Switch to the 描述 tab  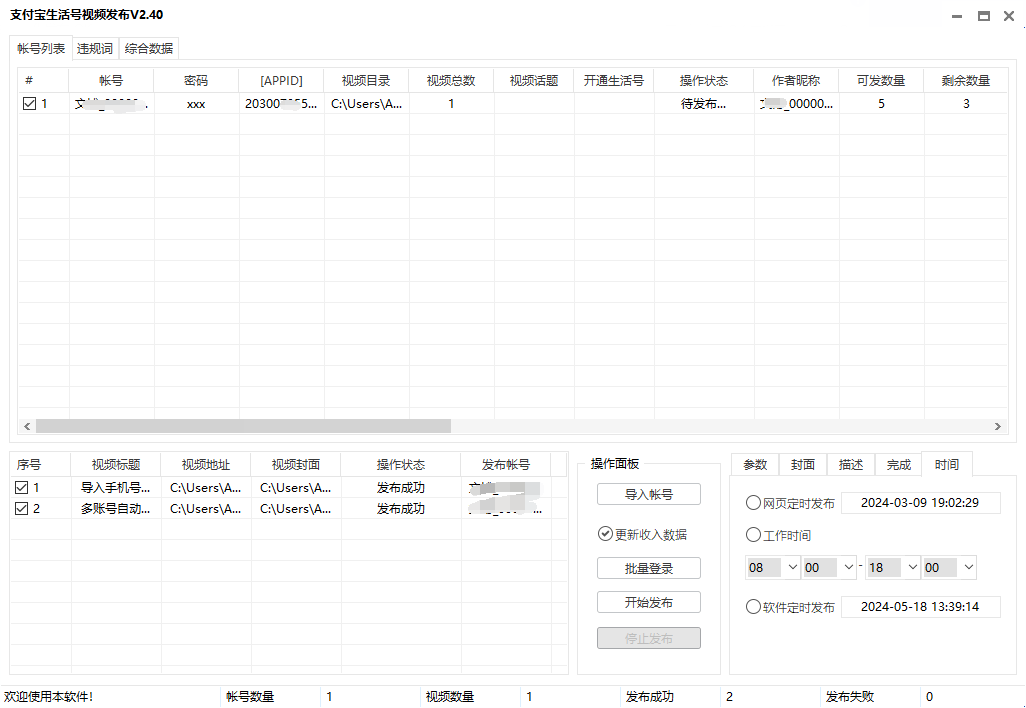[851, 465]
